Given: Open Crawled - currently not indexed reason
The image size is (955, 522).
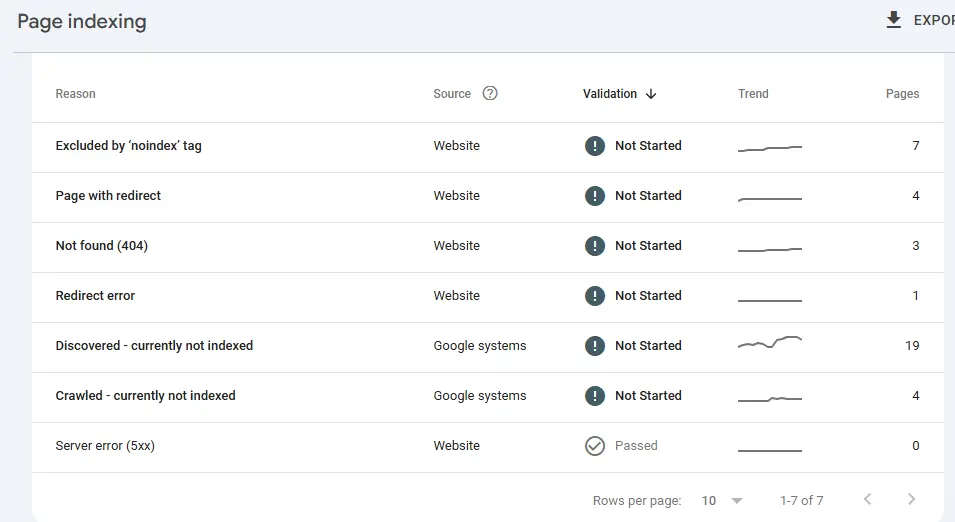Looking at the screenshot, I should coord(146,395).
